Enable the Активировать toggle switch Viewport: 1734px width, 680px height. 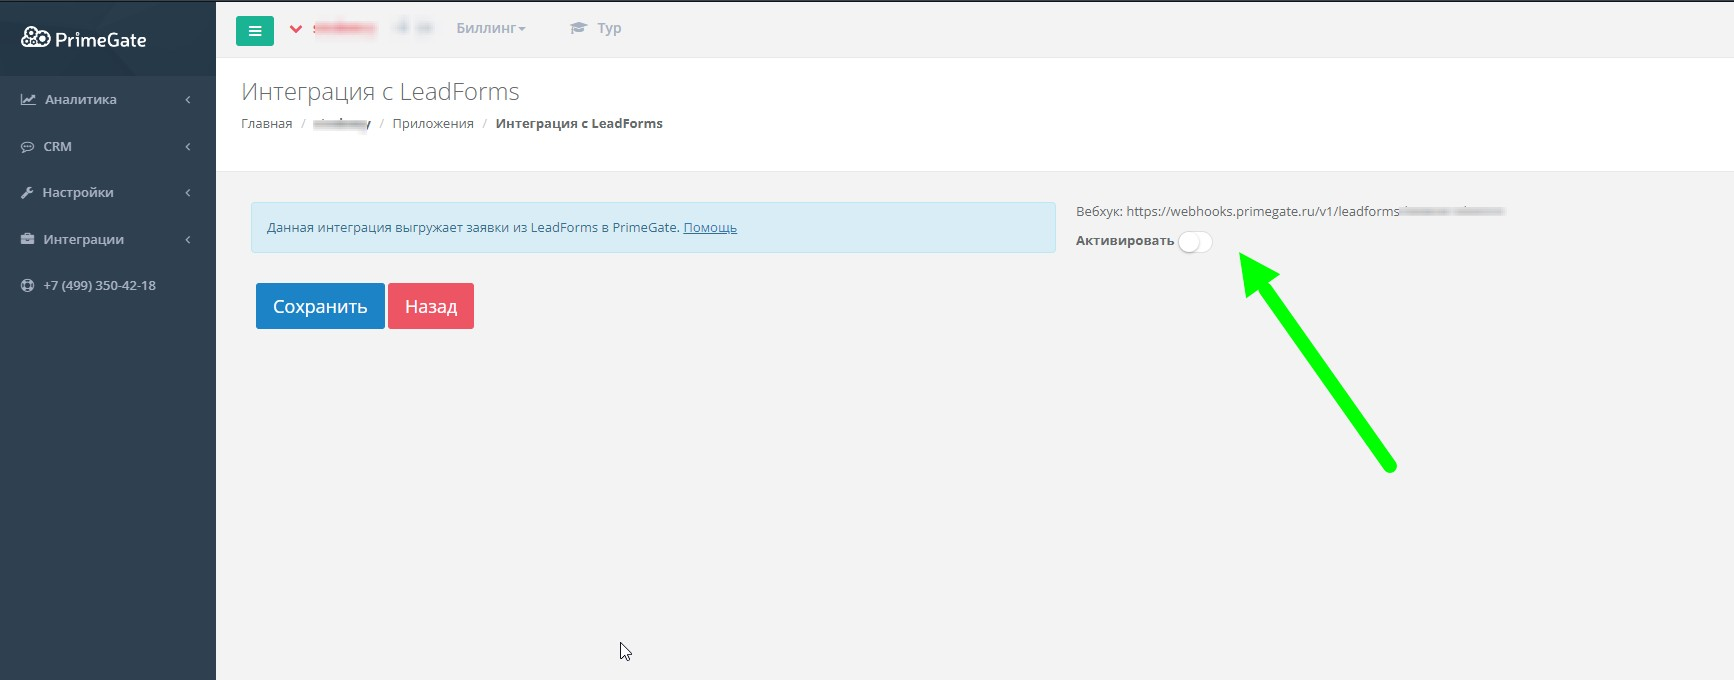click(x=1195, y=242)
